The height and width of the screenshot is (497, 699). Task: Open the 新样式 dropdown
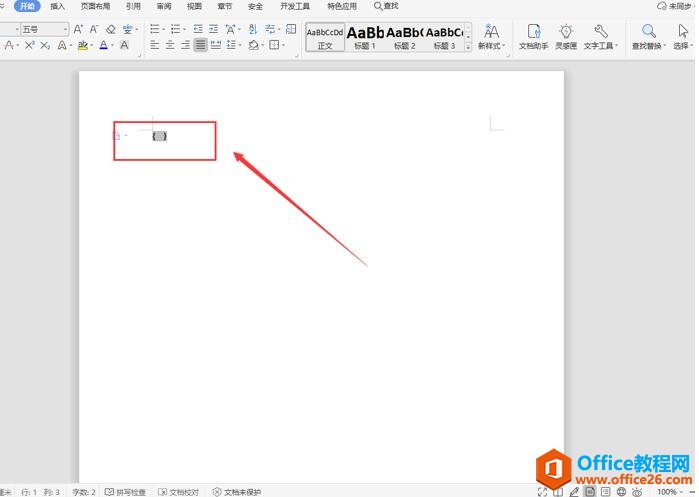[x=491, y=37]
